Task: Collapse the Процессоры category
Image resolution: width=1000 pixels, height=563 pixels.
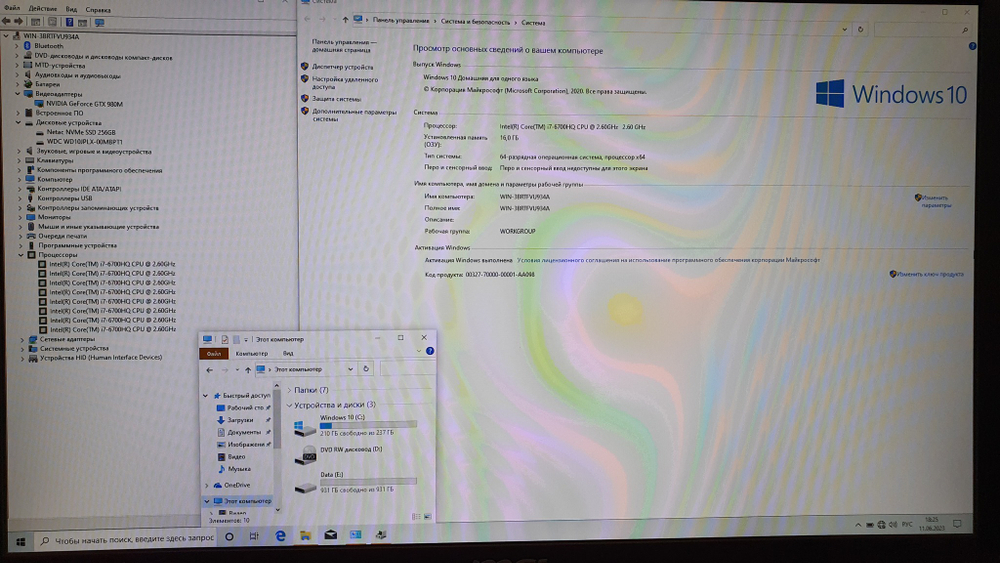Action: [x=20, y=254]
